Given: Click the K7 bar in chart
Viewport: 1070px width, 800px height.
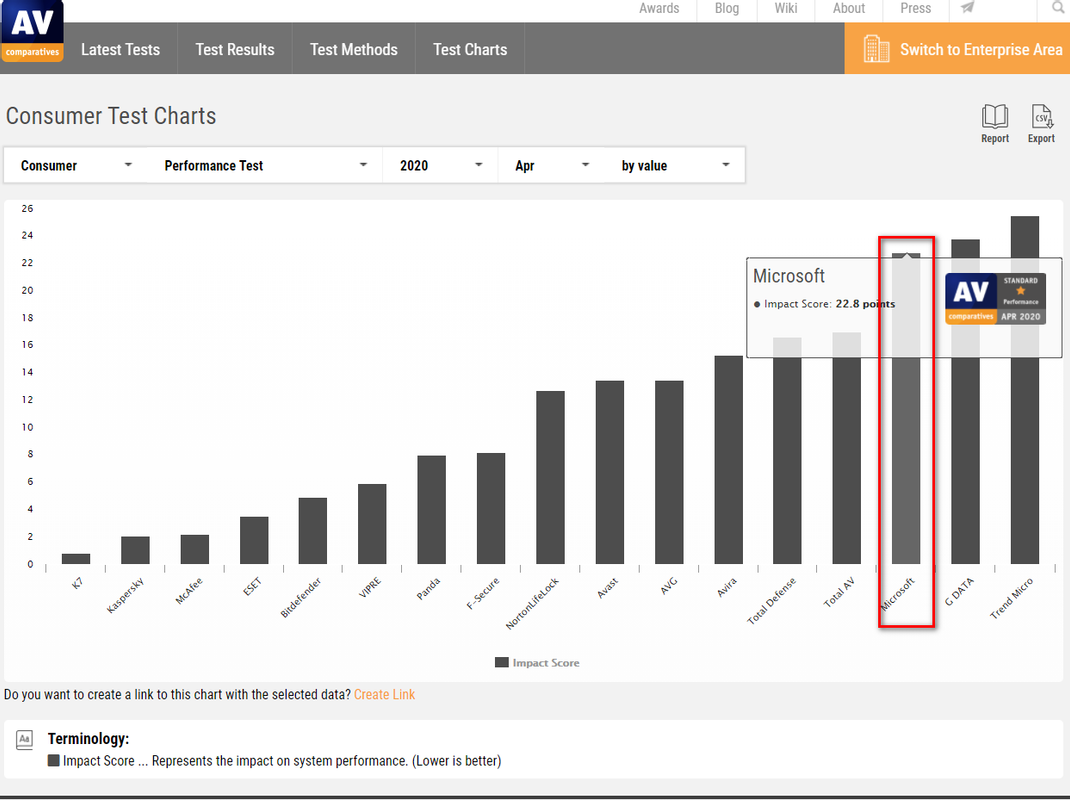Looking at the screenshot, I should (x=76, y=558).
